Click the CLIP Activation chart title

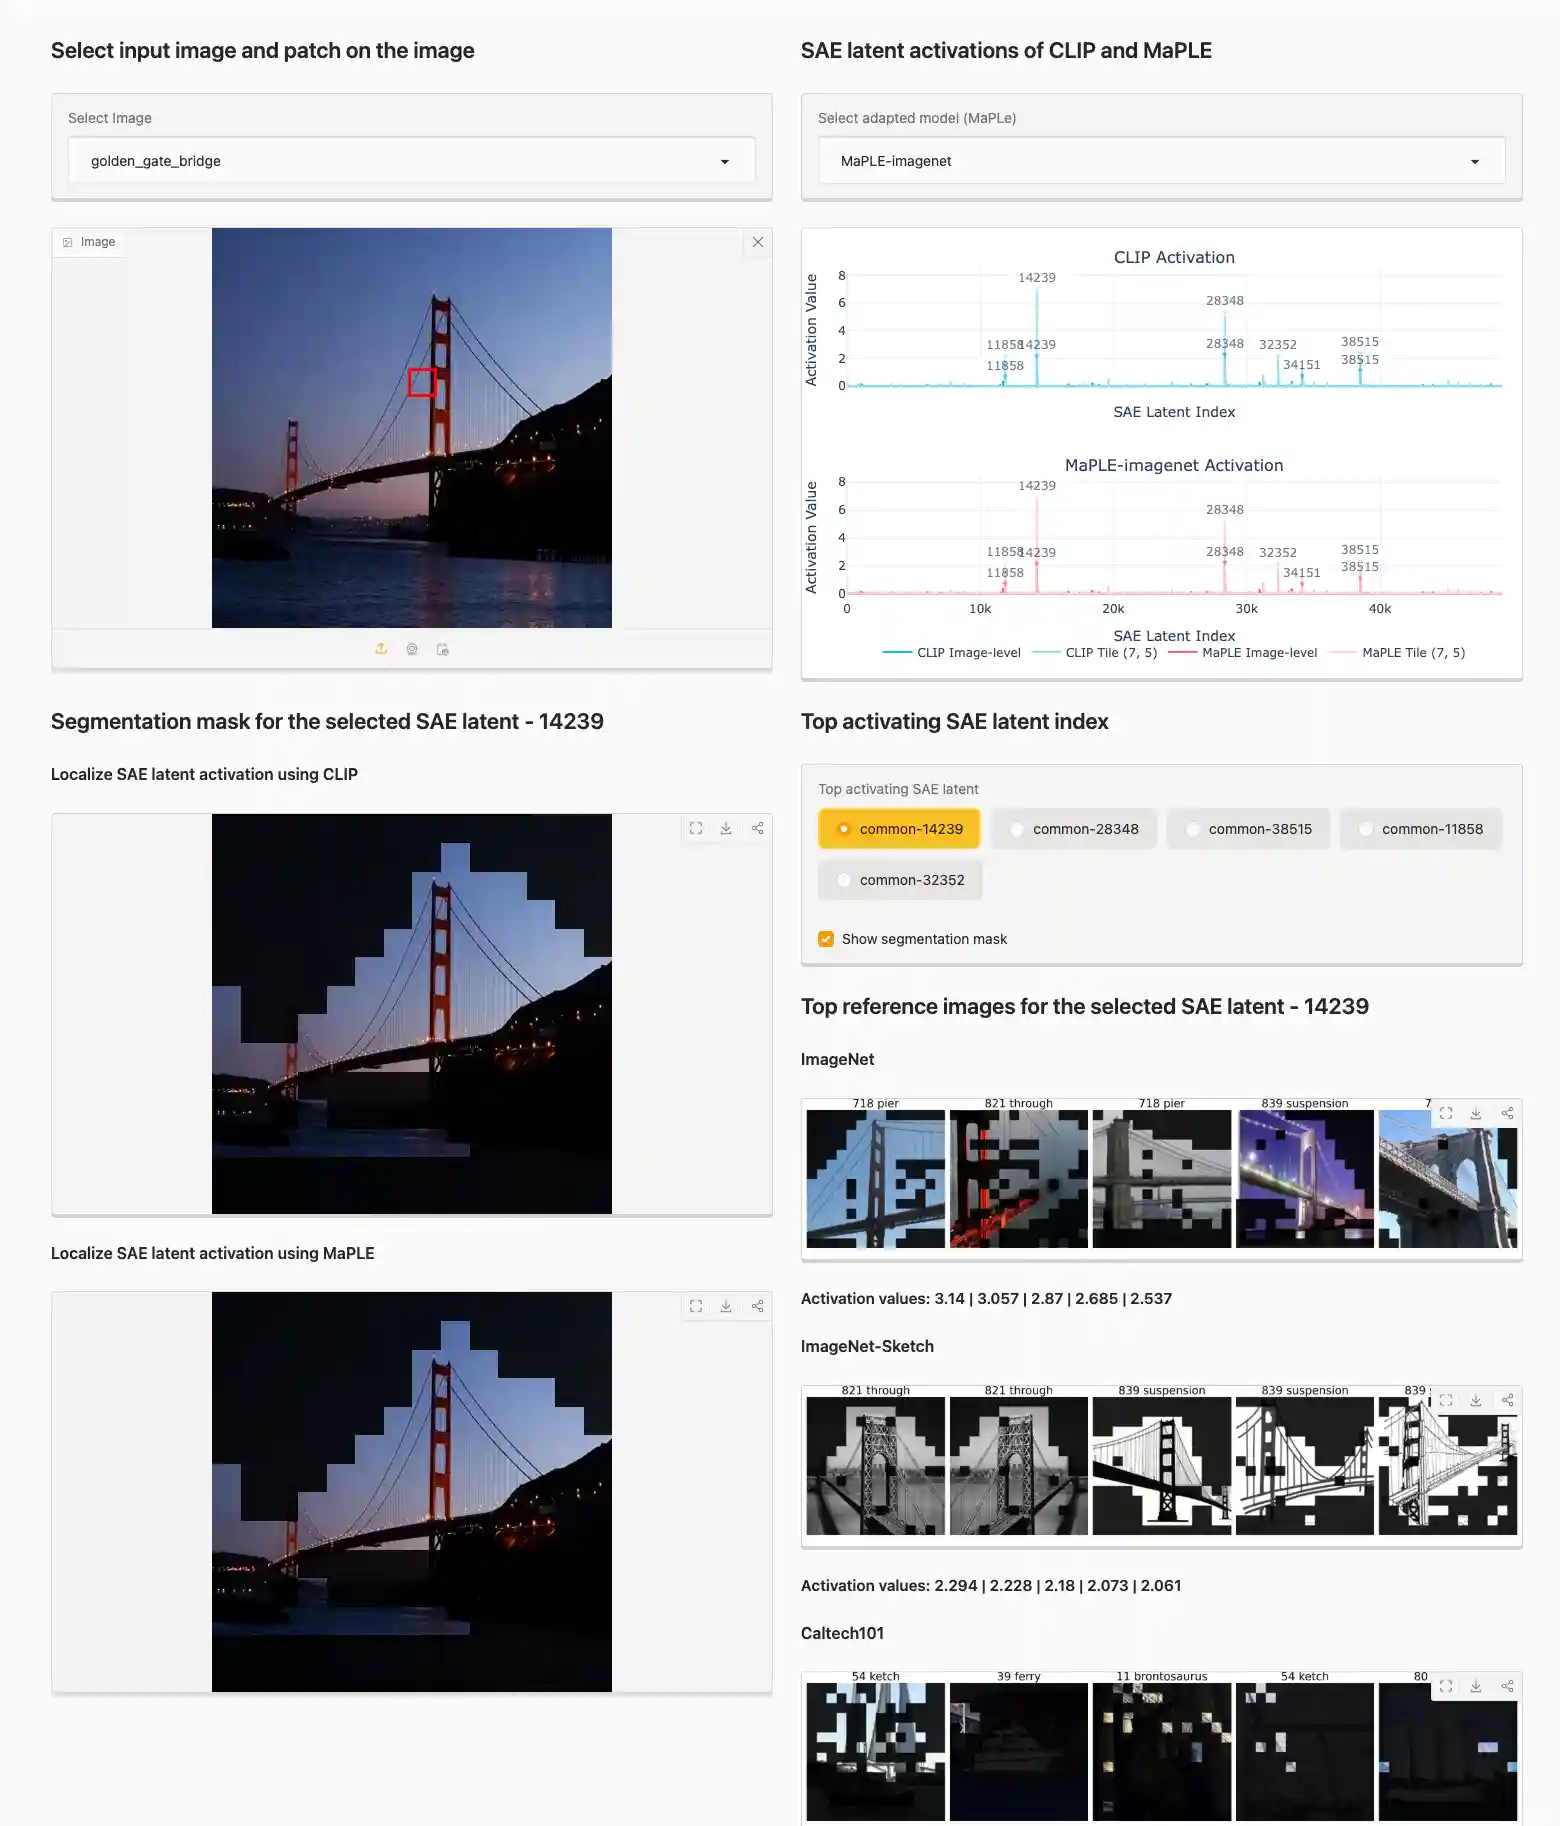pos(1174,257)
